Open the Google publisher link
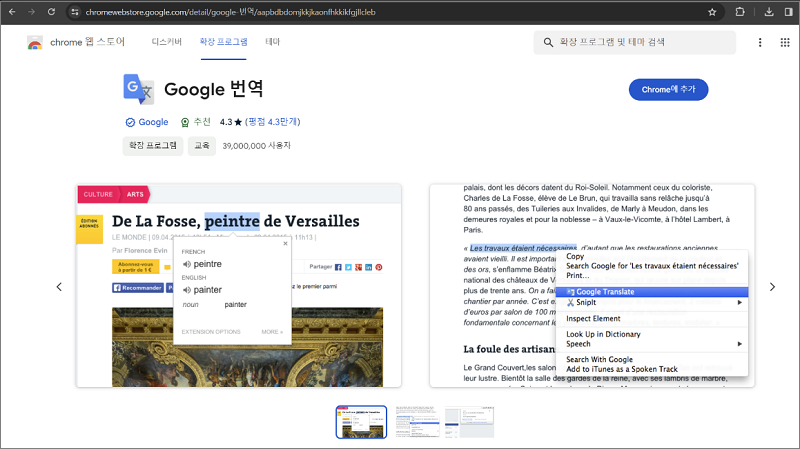 (x=153, y=122)
